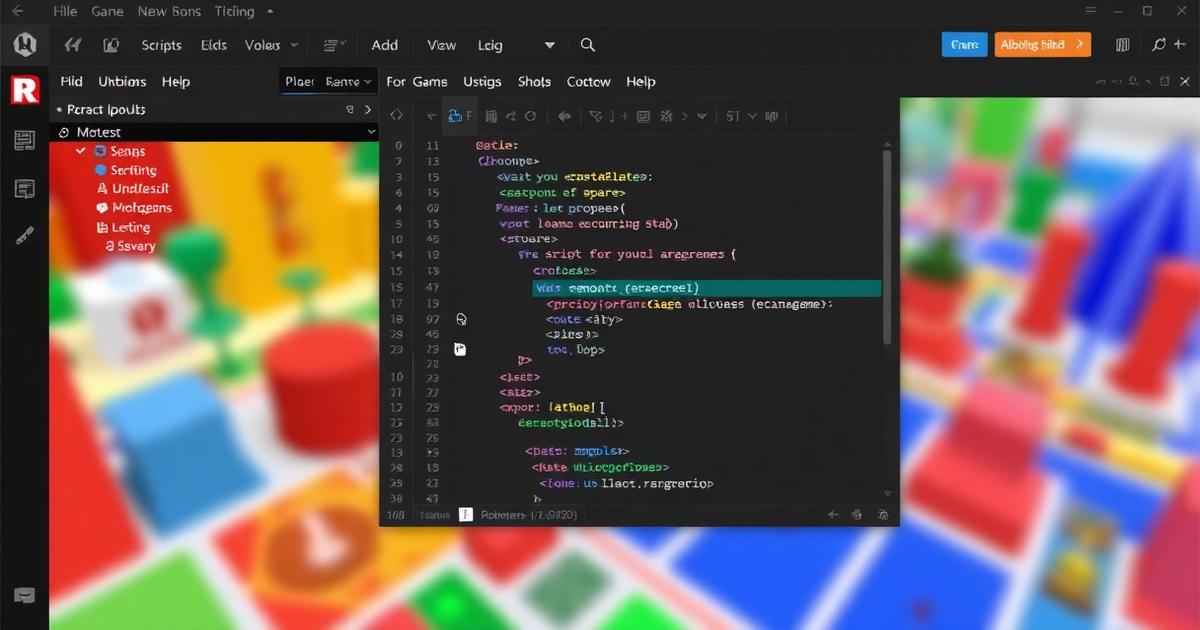Click the circle gutter marker on line 97
Screen dimensions: 1200x630
tap(461, 320)
